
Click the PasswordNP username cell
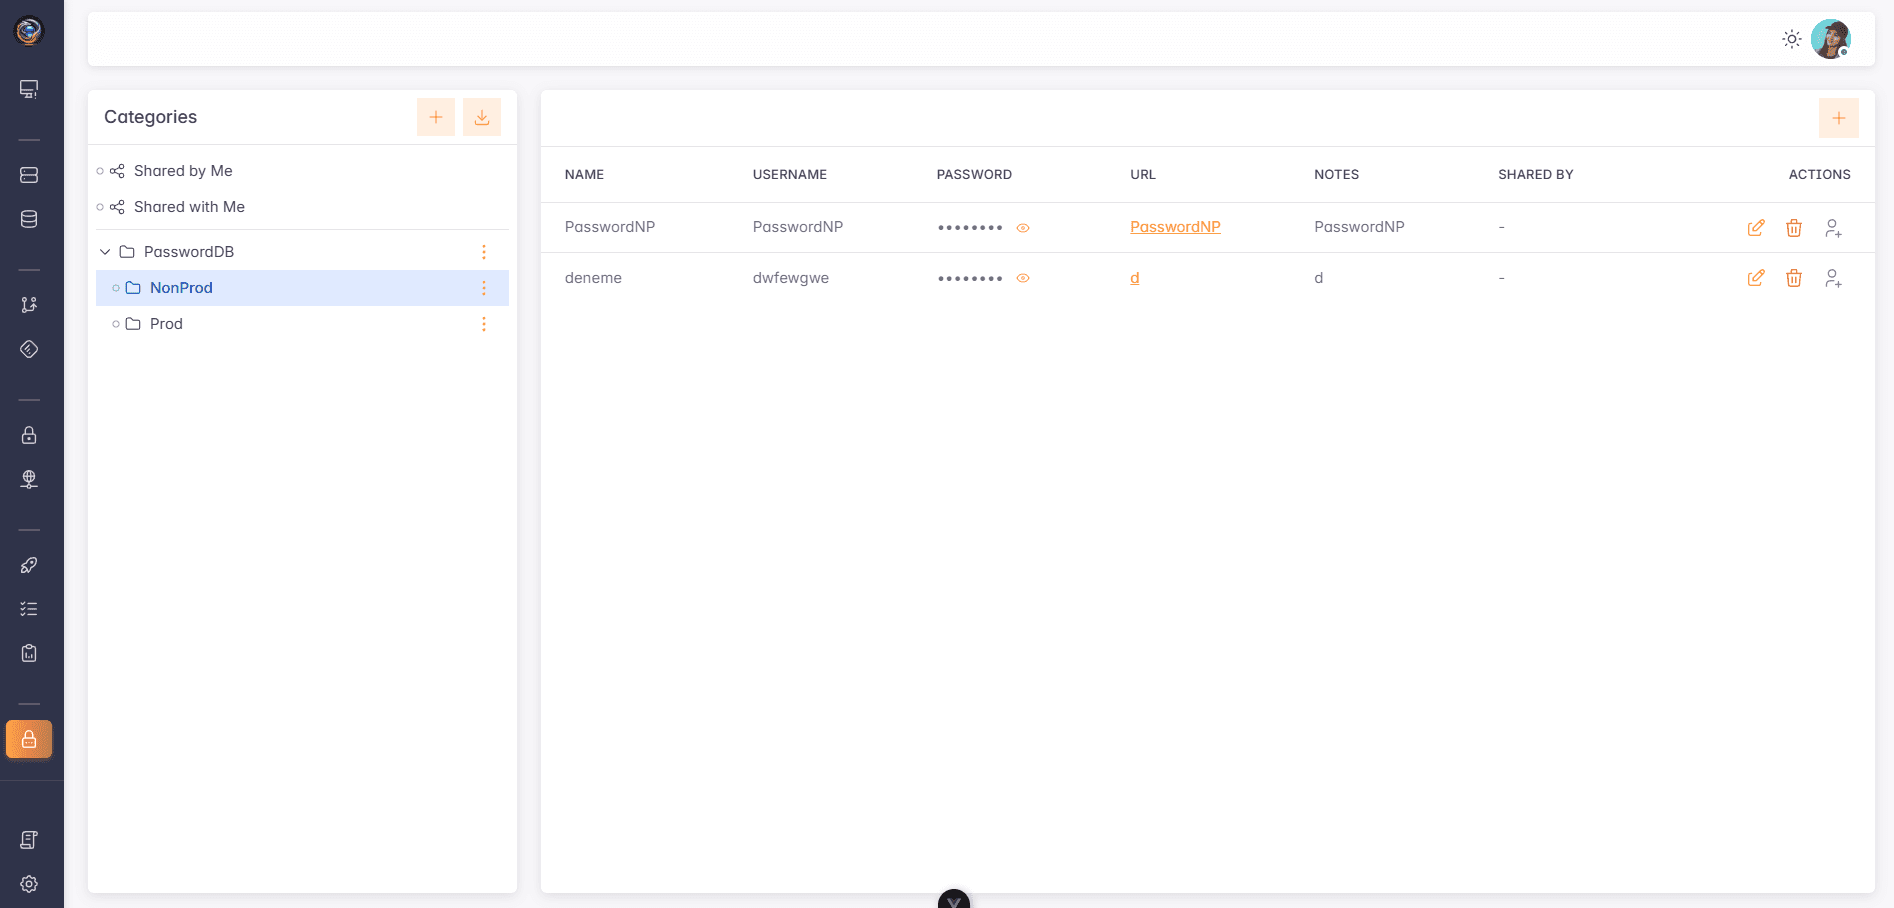click(798, 227)
